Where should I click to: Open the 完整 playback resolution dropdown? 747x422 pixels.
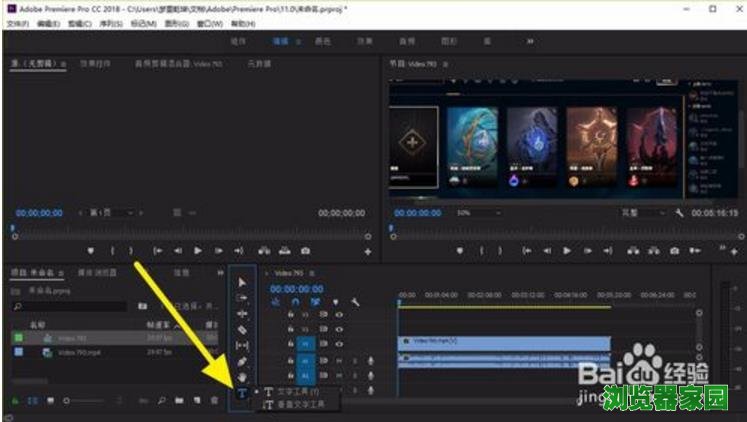[640, 213]
